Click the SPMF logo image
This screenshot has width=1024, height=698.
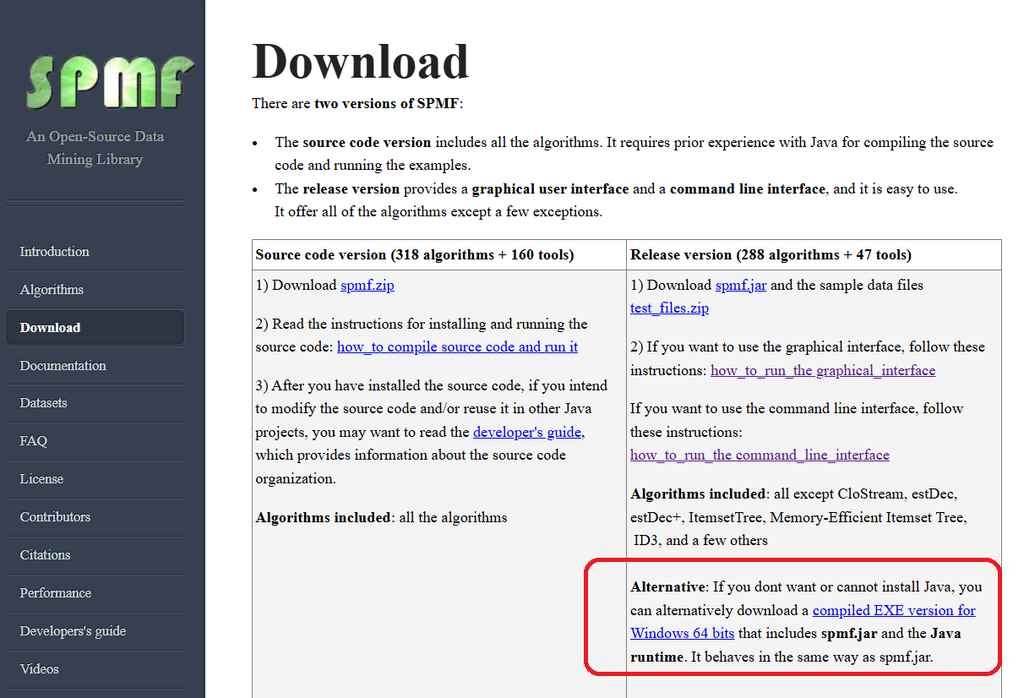pyautogui.click(x=109, y=82)
